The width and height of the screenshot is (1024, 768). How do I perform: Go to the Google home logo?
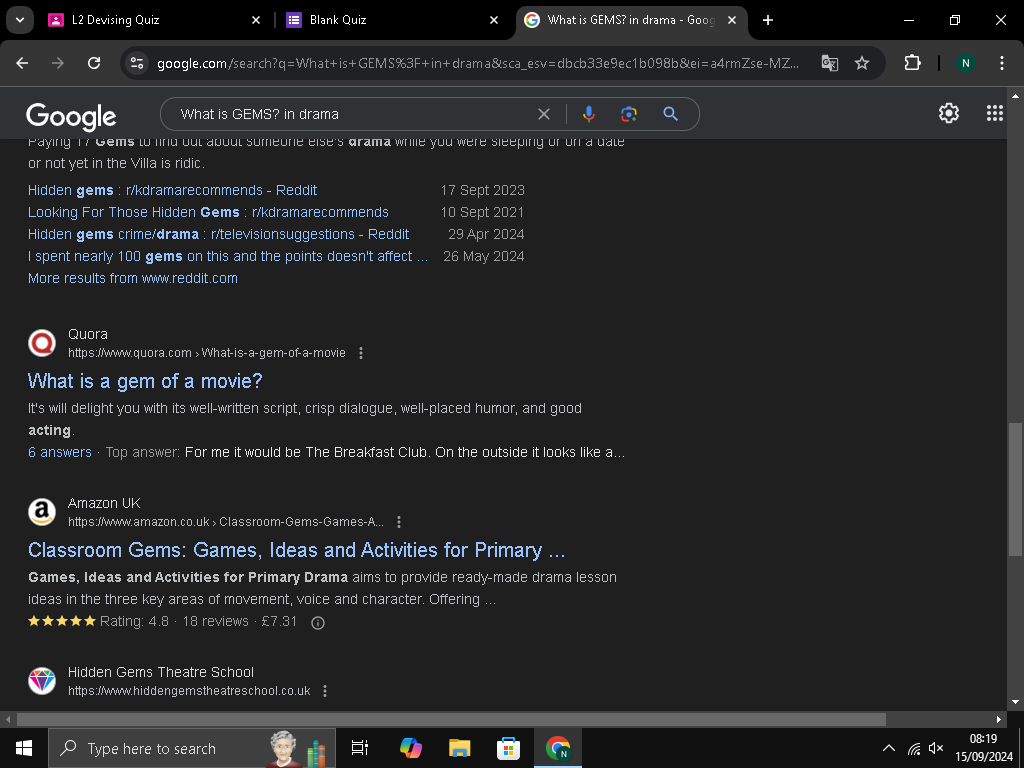tap(71, 116)
